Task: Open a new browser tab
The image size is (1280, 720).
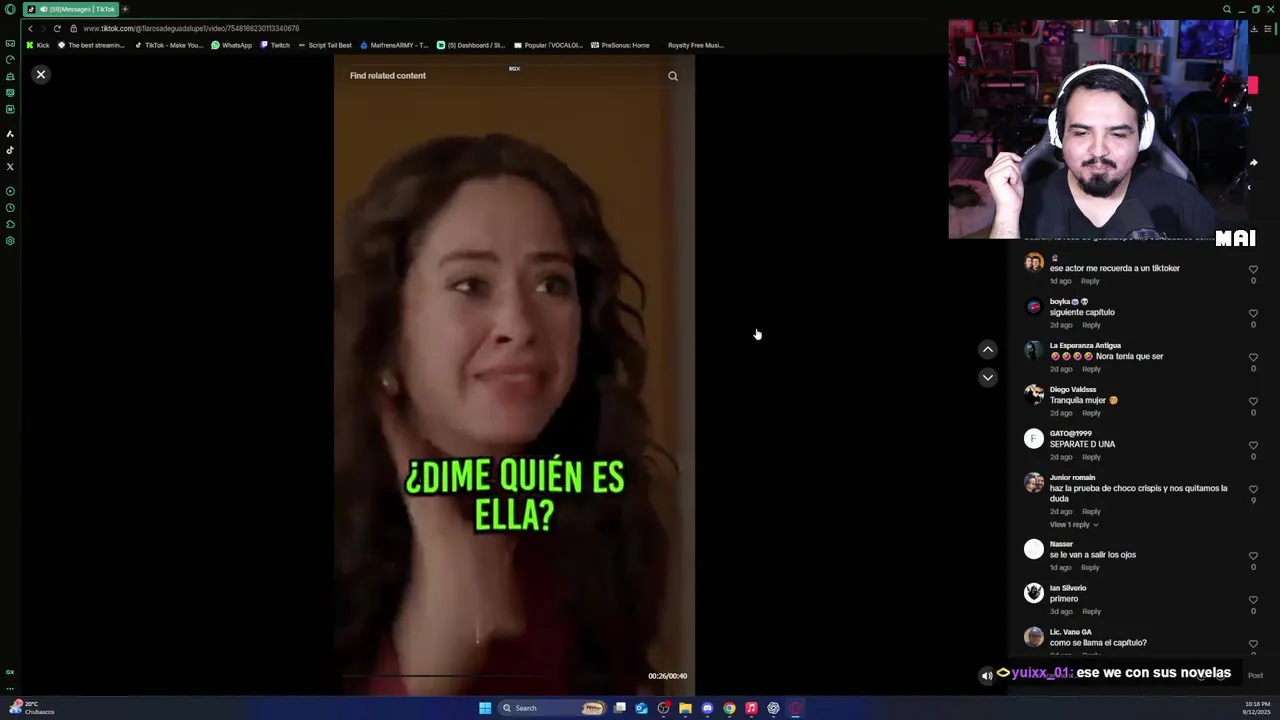Action: click(125, 9)
